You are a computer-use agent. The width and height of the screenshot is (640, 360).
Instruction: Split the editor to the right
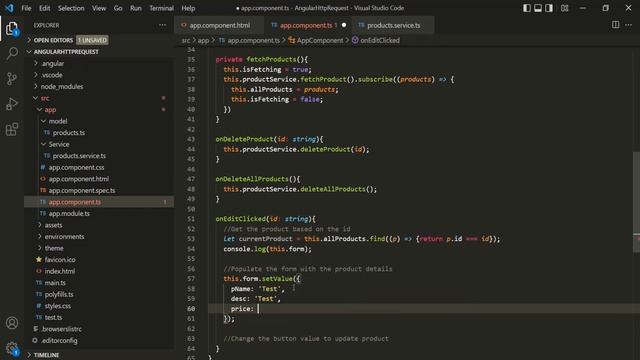tap(616, 25)
